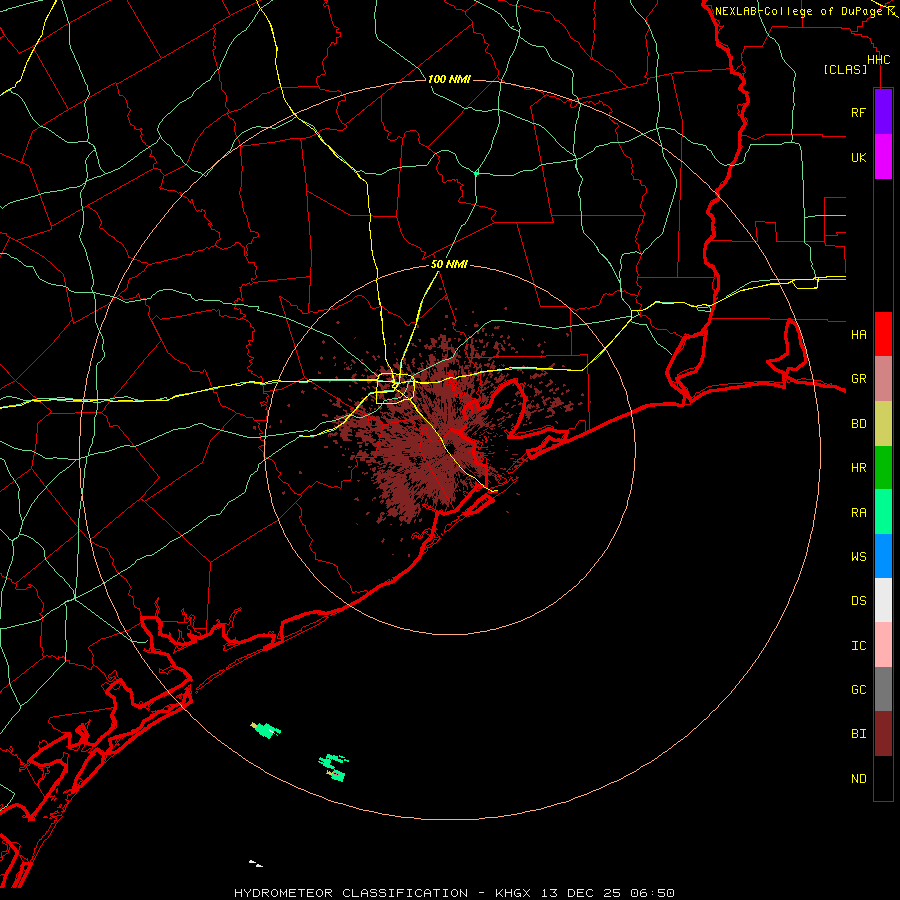Click the GR legend label
Image resolution: width=900 pixels, height=900 pixels.
pyautogui.click(x=858, y=379)
